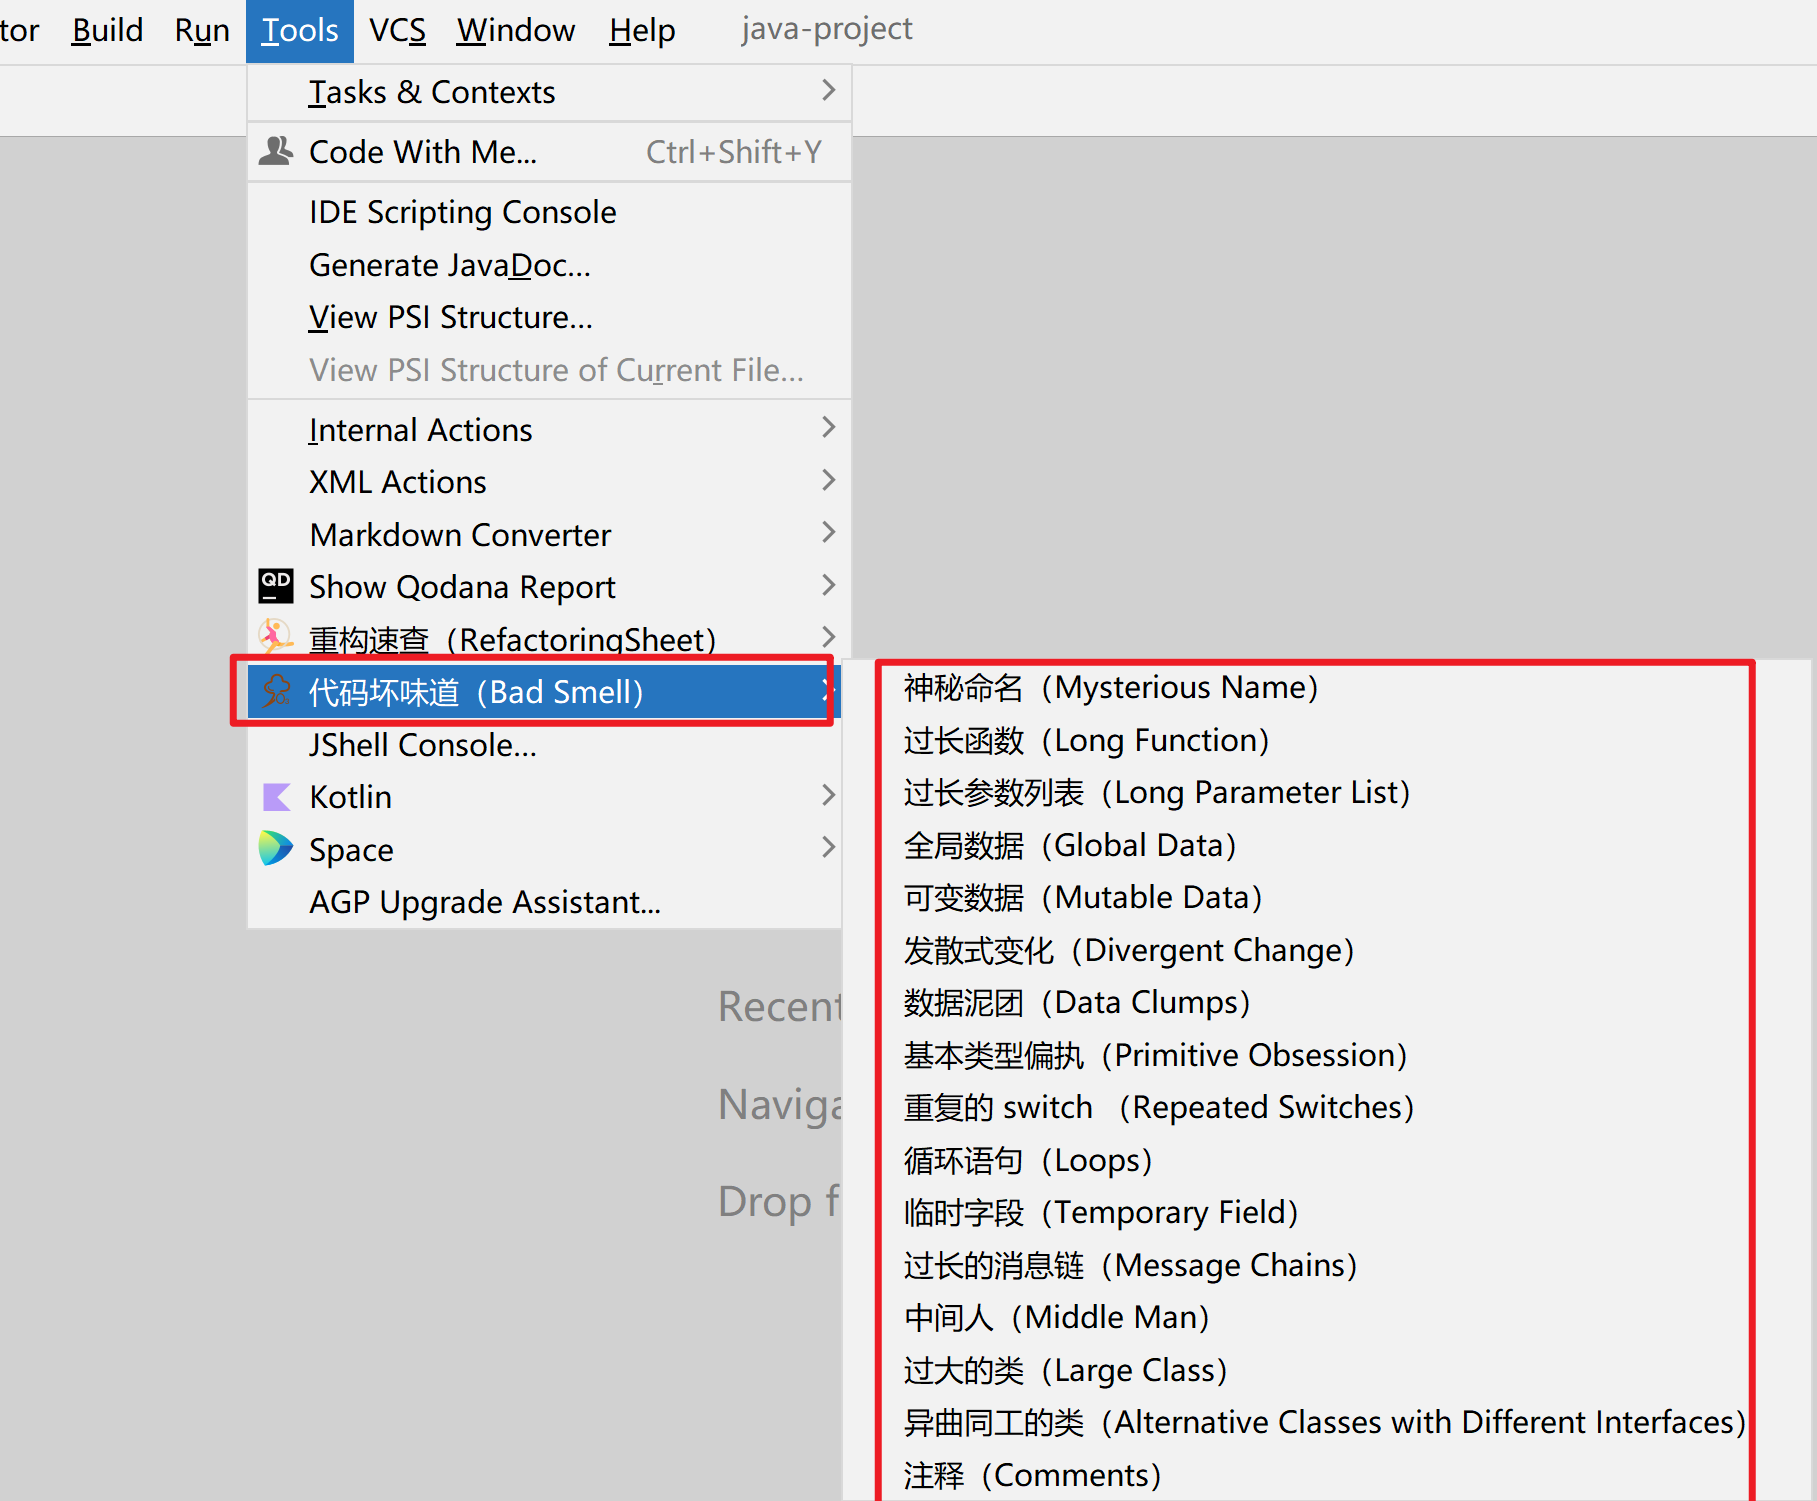1817x1501 pixels.
Task: Select View PSI Structure... entry
Action: point(549,317)
